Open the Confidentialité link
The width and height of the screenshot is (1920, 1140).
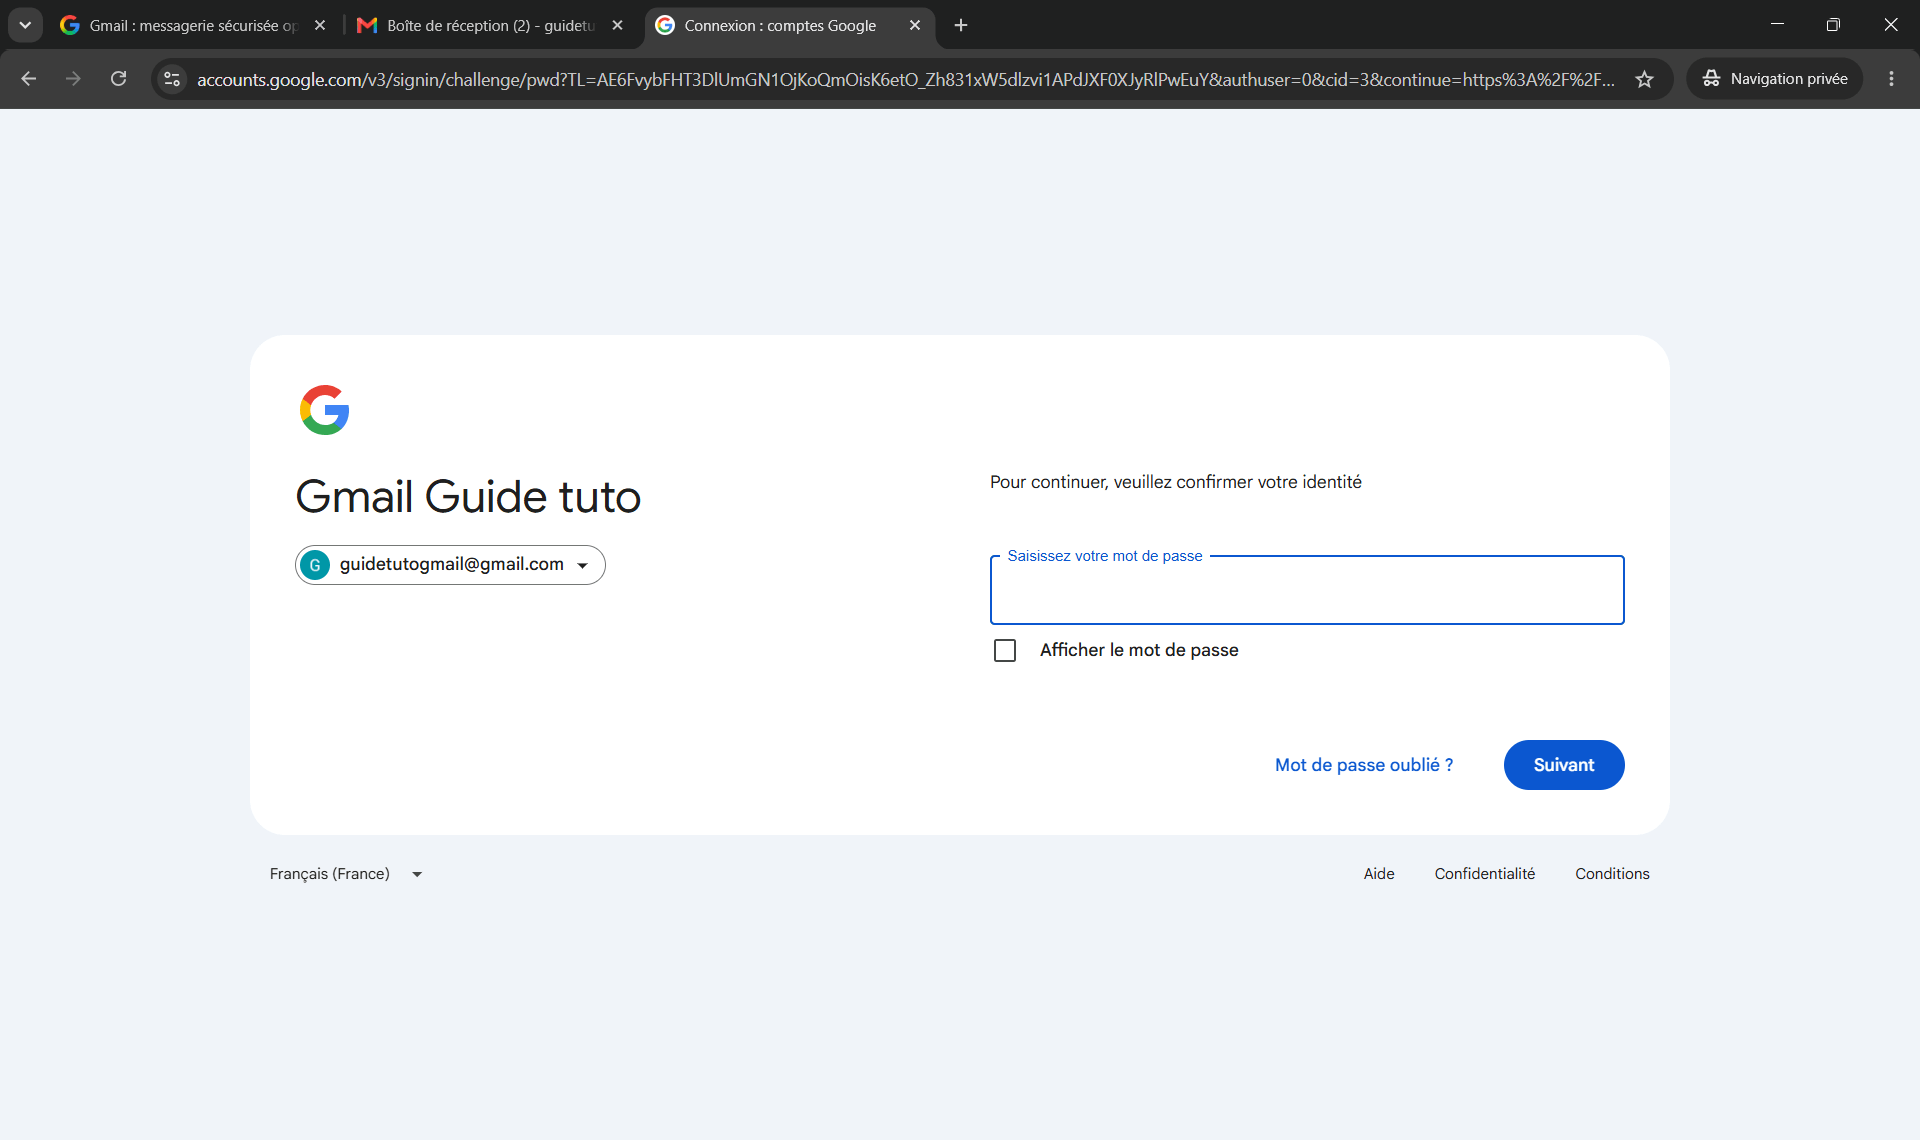click(1485, 874)
